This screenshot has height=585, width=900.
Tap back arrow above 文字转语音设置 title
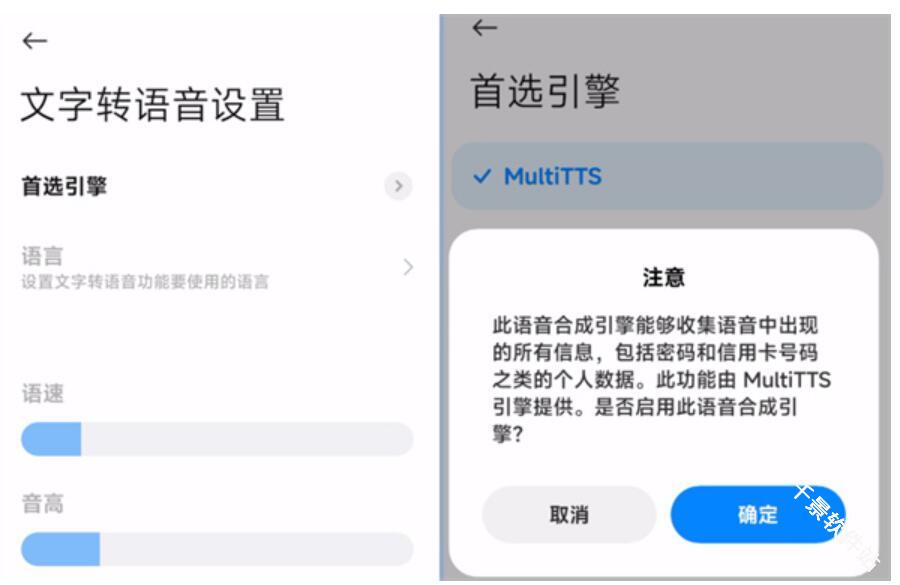[34, 41]
